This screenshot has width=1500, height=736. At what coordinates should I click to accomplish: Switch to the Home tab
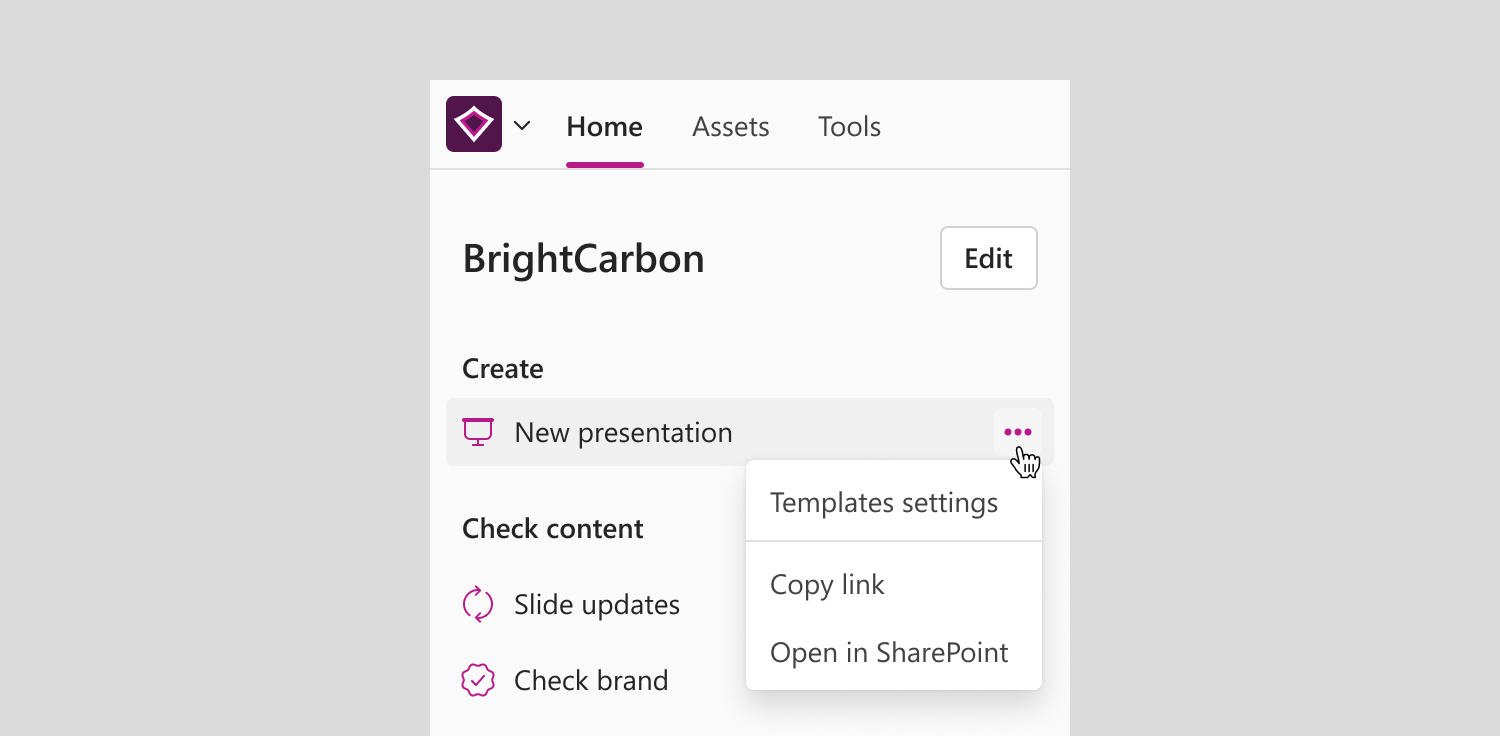(604, 127)
